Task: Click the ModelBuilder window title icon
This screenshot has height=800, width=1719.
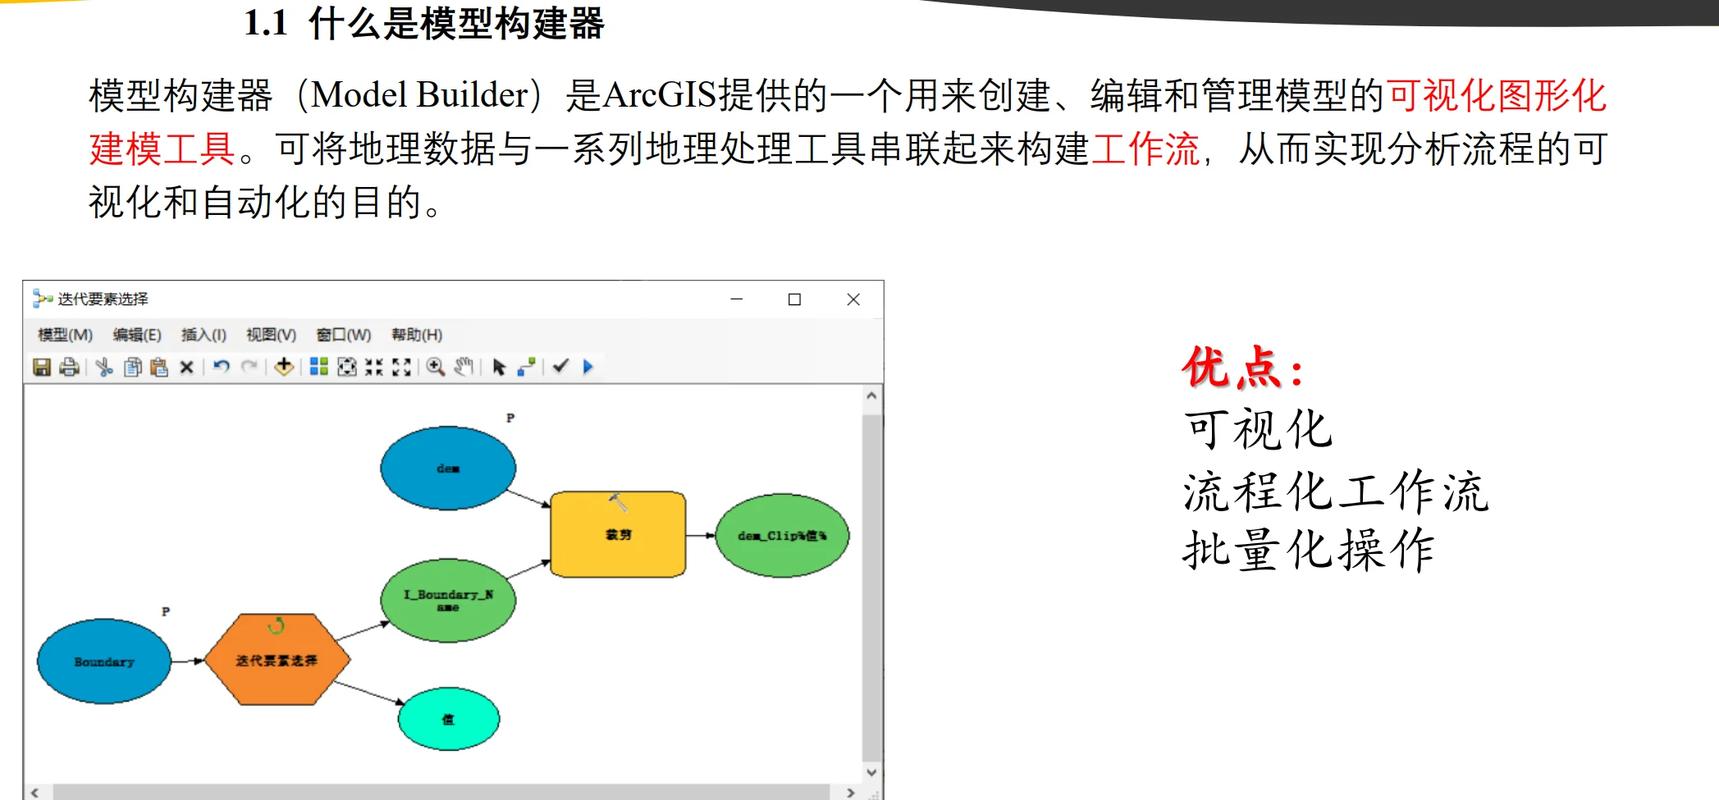Action: 42,298
